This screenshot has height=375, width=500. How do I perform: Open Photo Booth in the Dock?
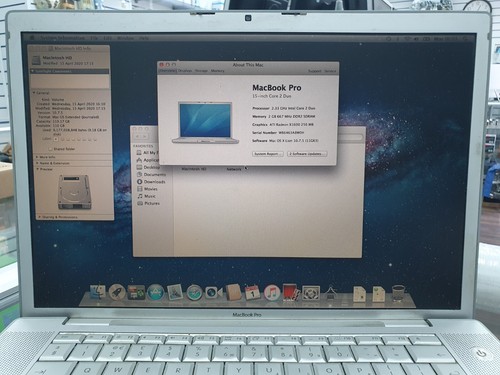(291, 293)
